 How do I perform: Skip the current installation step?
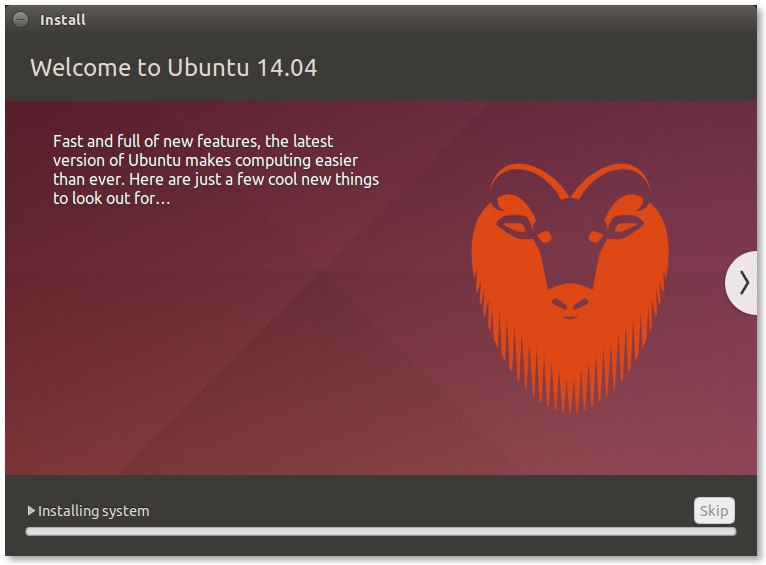[714, 511]
